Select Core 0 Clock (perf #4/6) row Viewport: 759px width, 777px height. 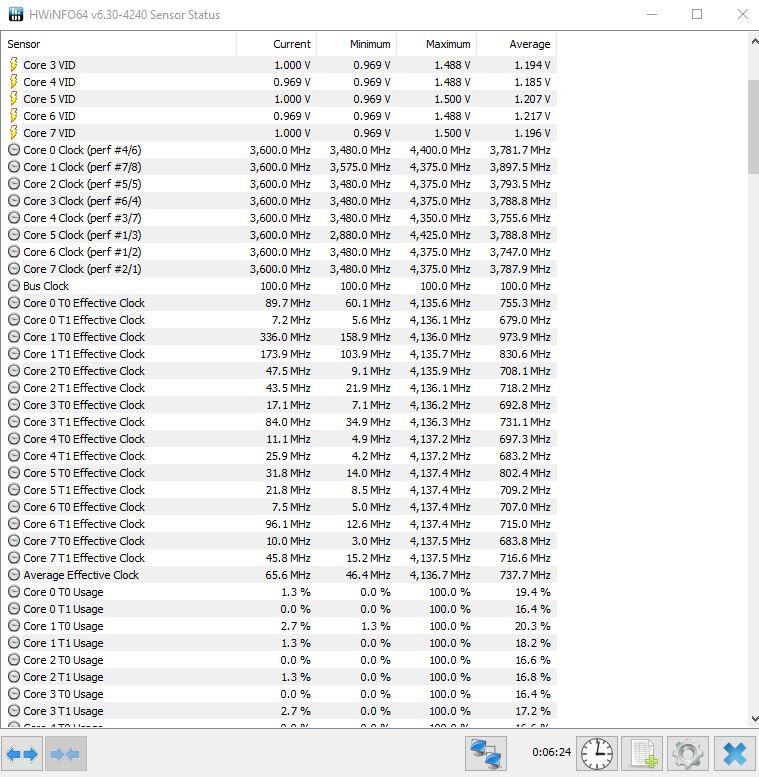279,150
